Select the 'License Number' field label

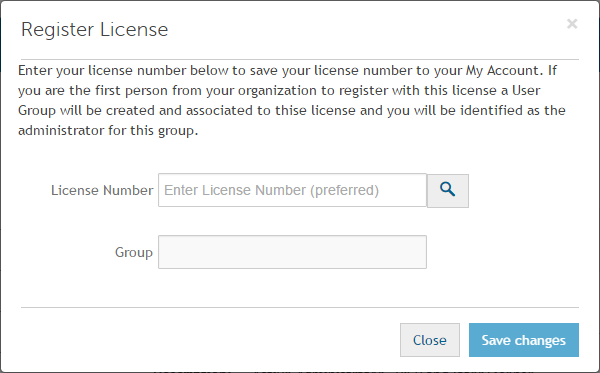click(x=102, y=191)
